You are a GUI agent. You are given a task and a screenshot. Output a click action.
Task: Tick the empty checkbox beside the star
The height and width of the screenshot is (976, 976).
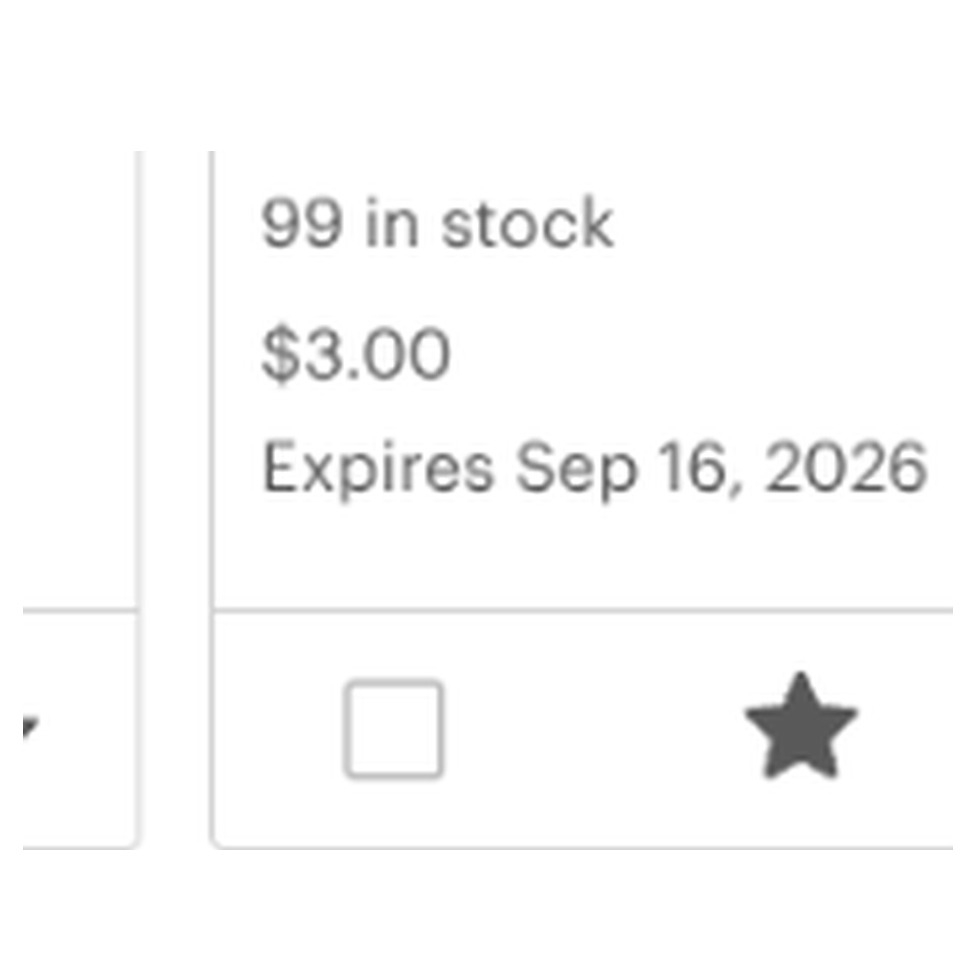click(x=394, y=729)
